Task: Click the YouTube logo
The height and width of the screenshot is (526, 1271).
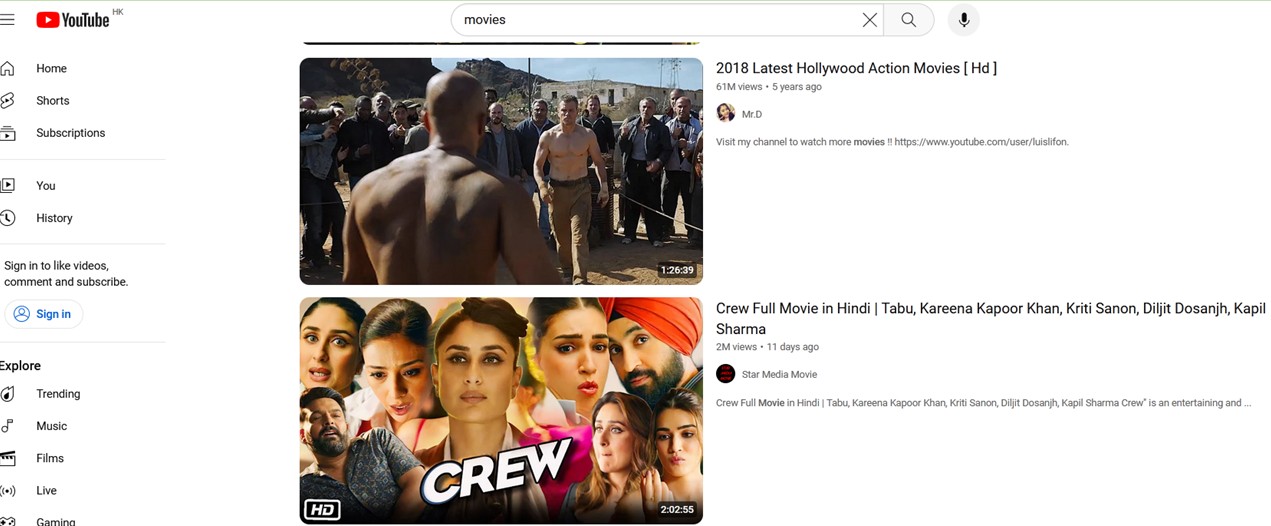Action: click(73, 20)
